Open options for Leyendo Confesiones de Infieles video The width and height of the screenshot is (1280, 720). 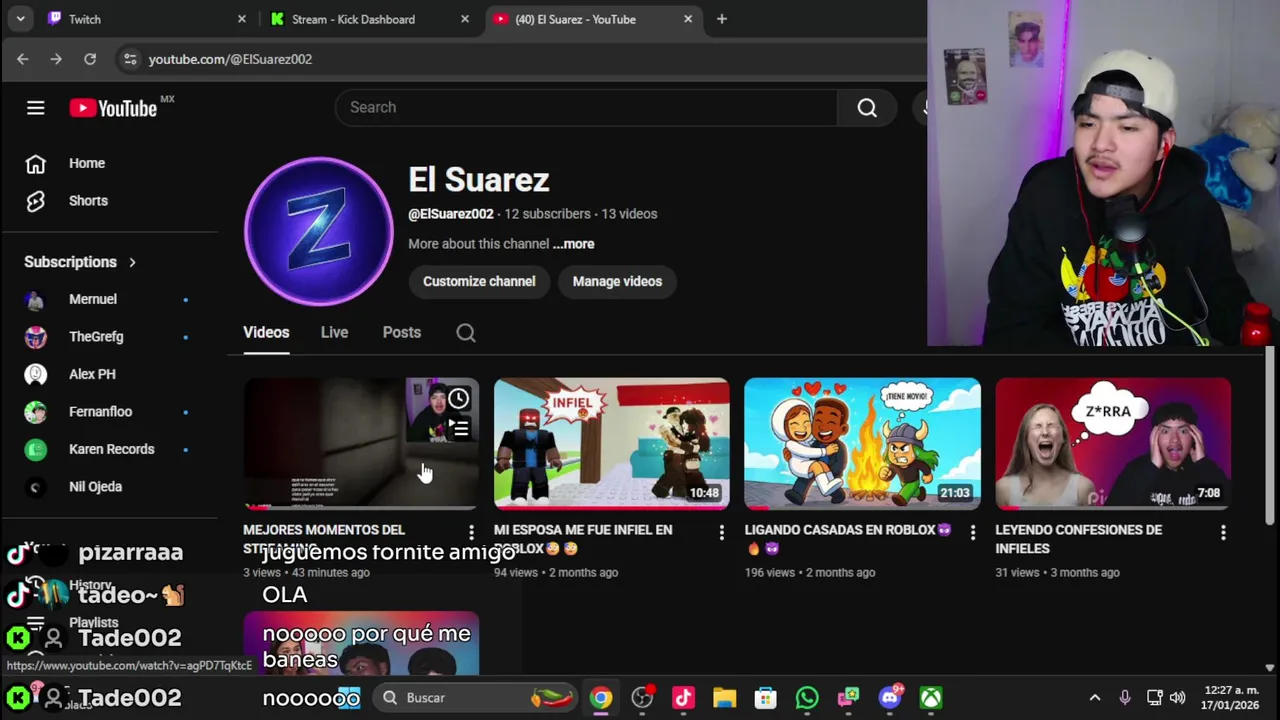[1223, 533]
